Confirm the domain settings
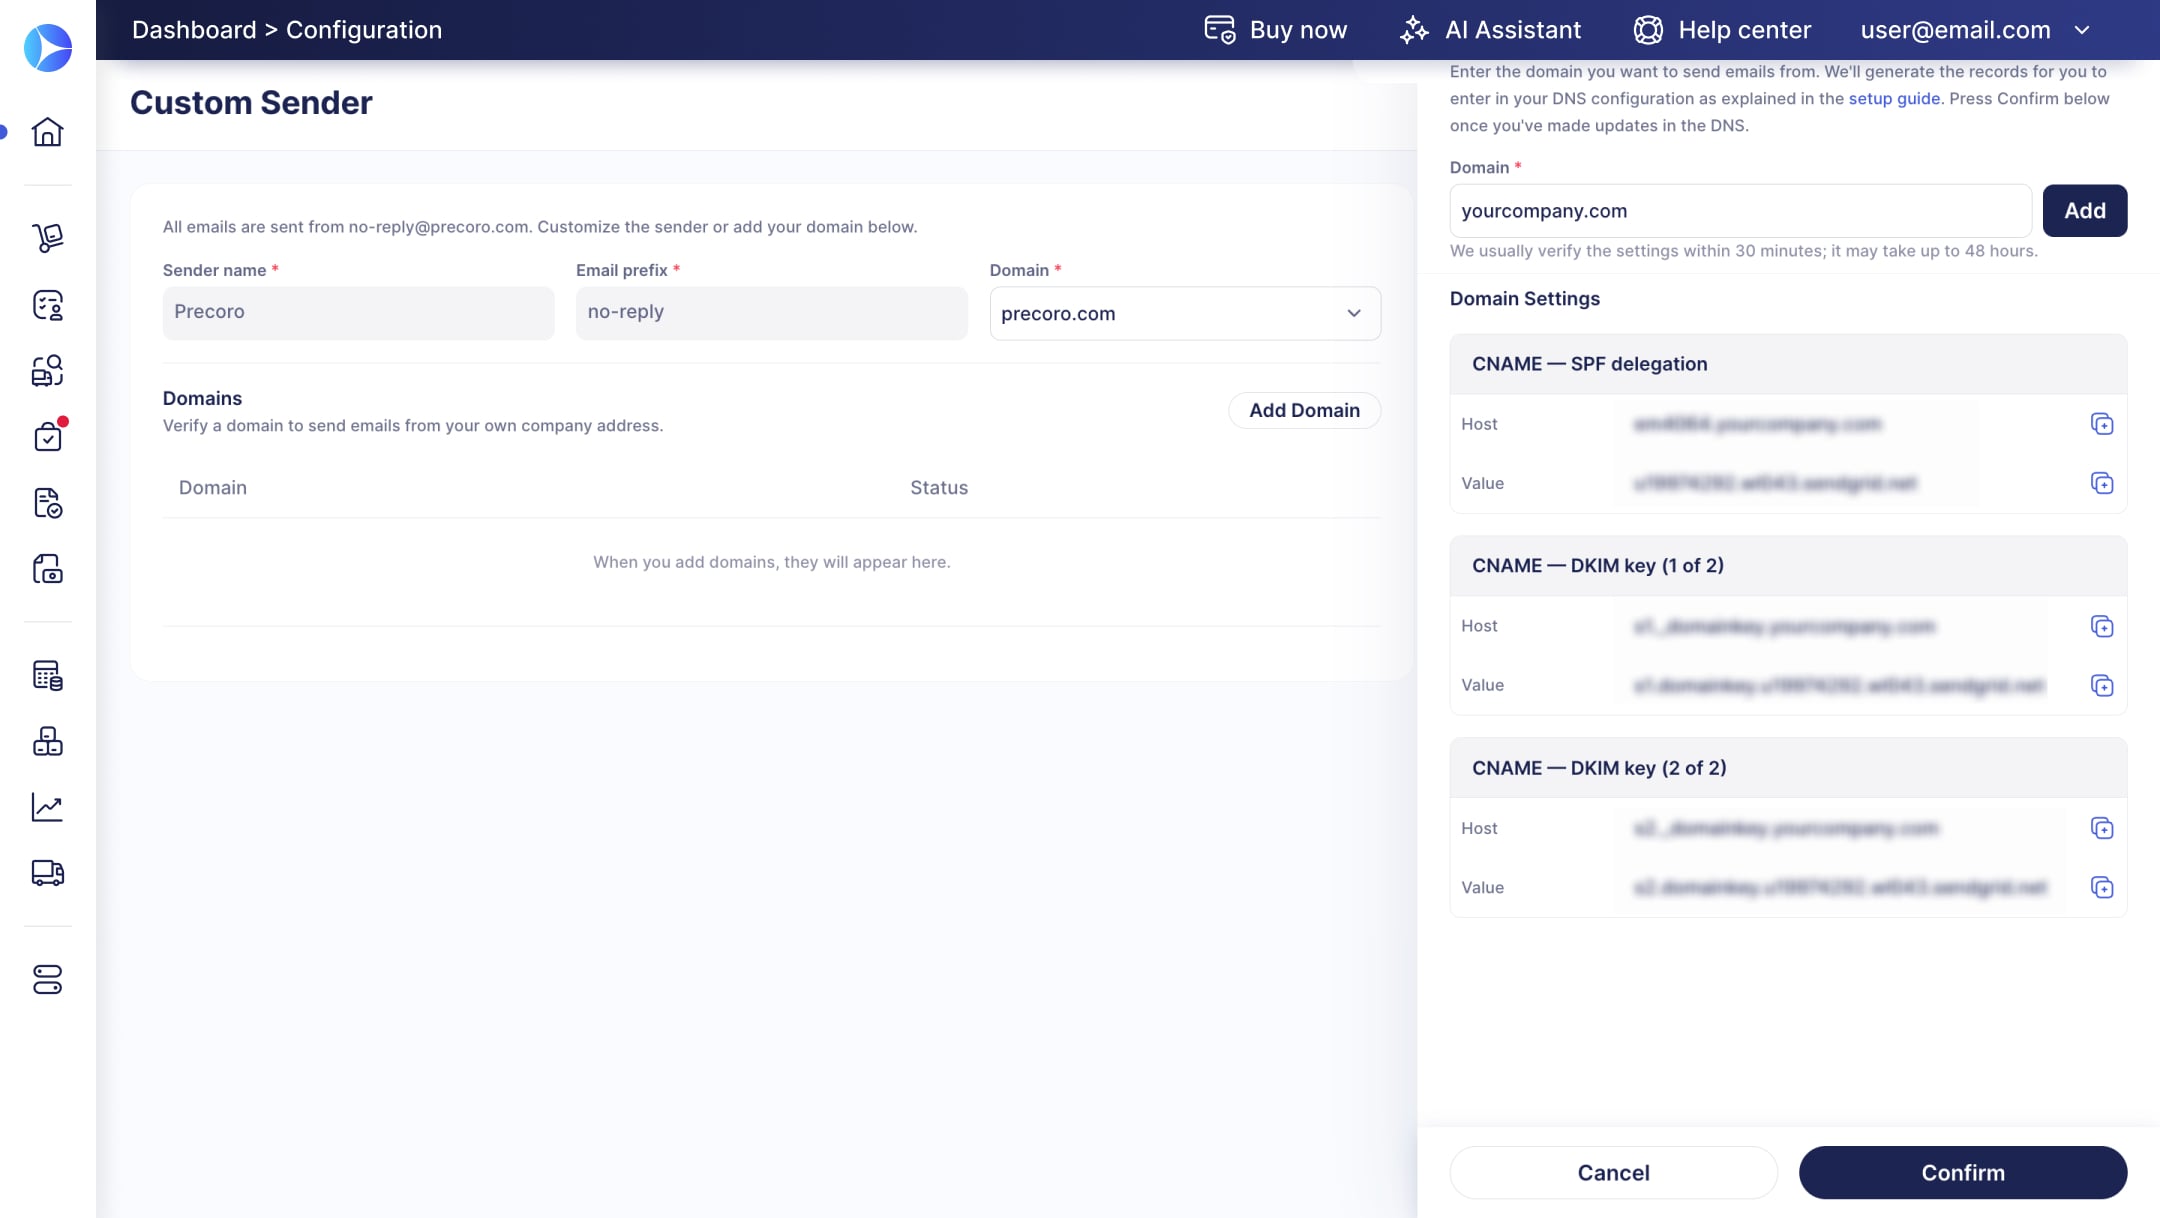The width and height of the screenshot is (2160, 1218). [1962, 1172]
